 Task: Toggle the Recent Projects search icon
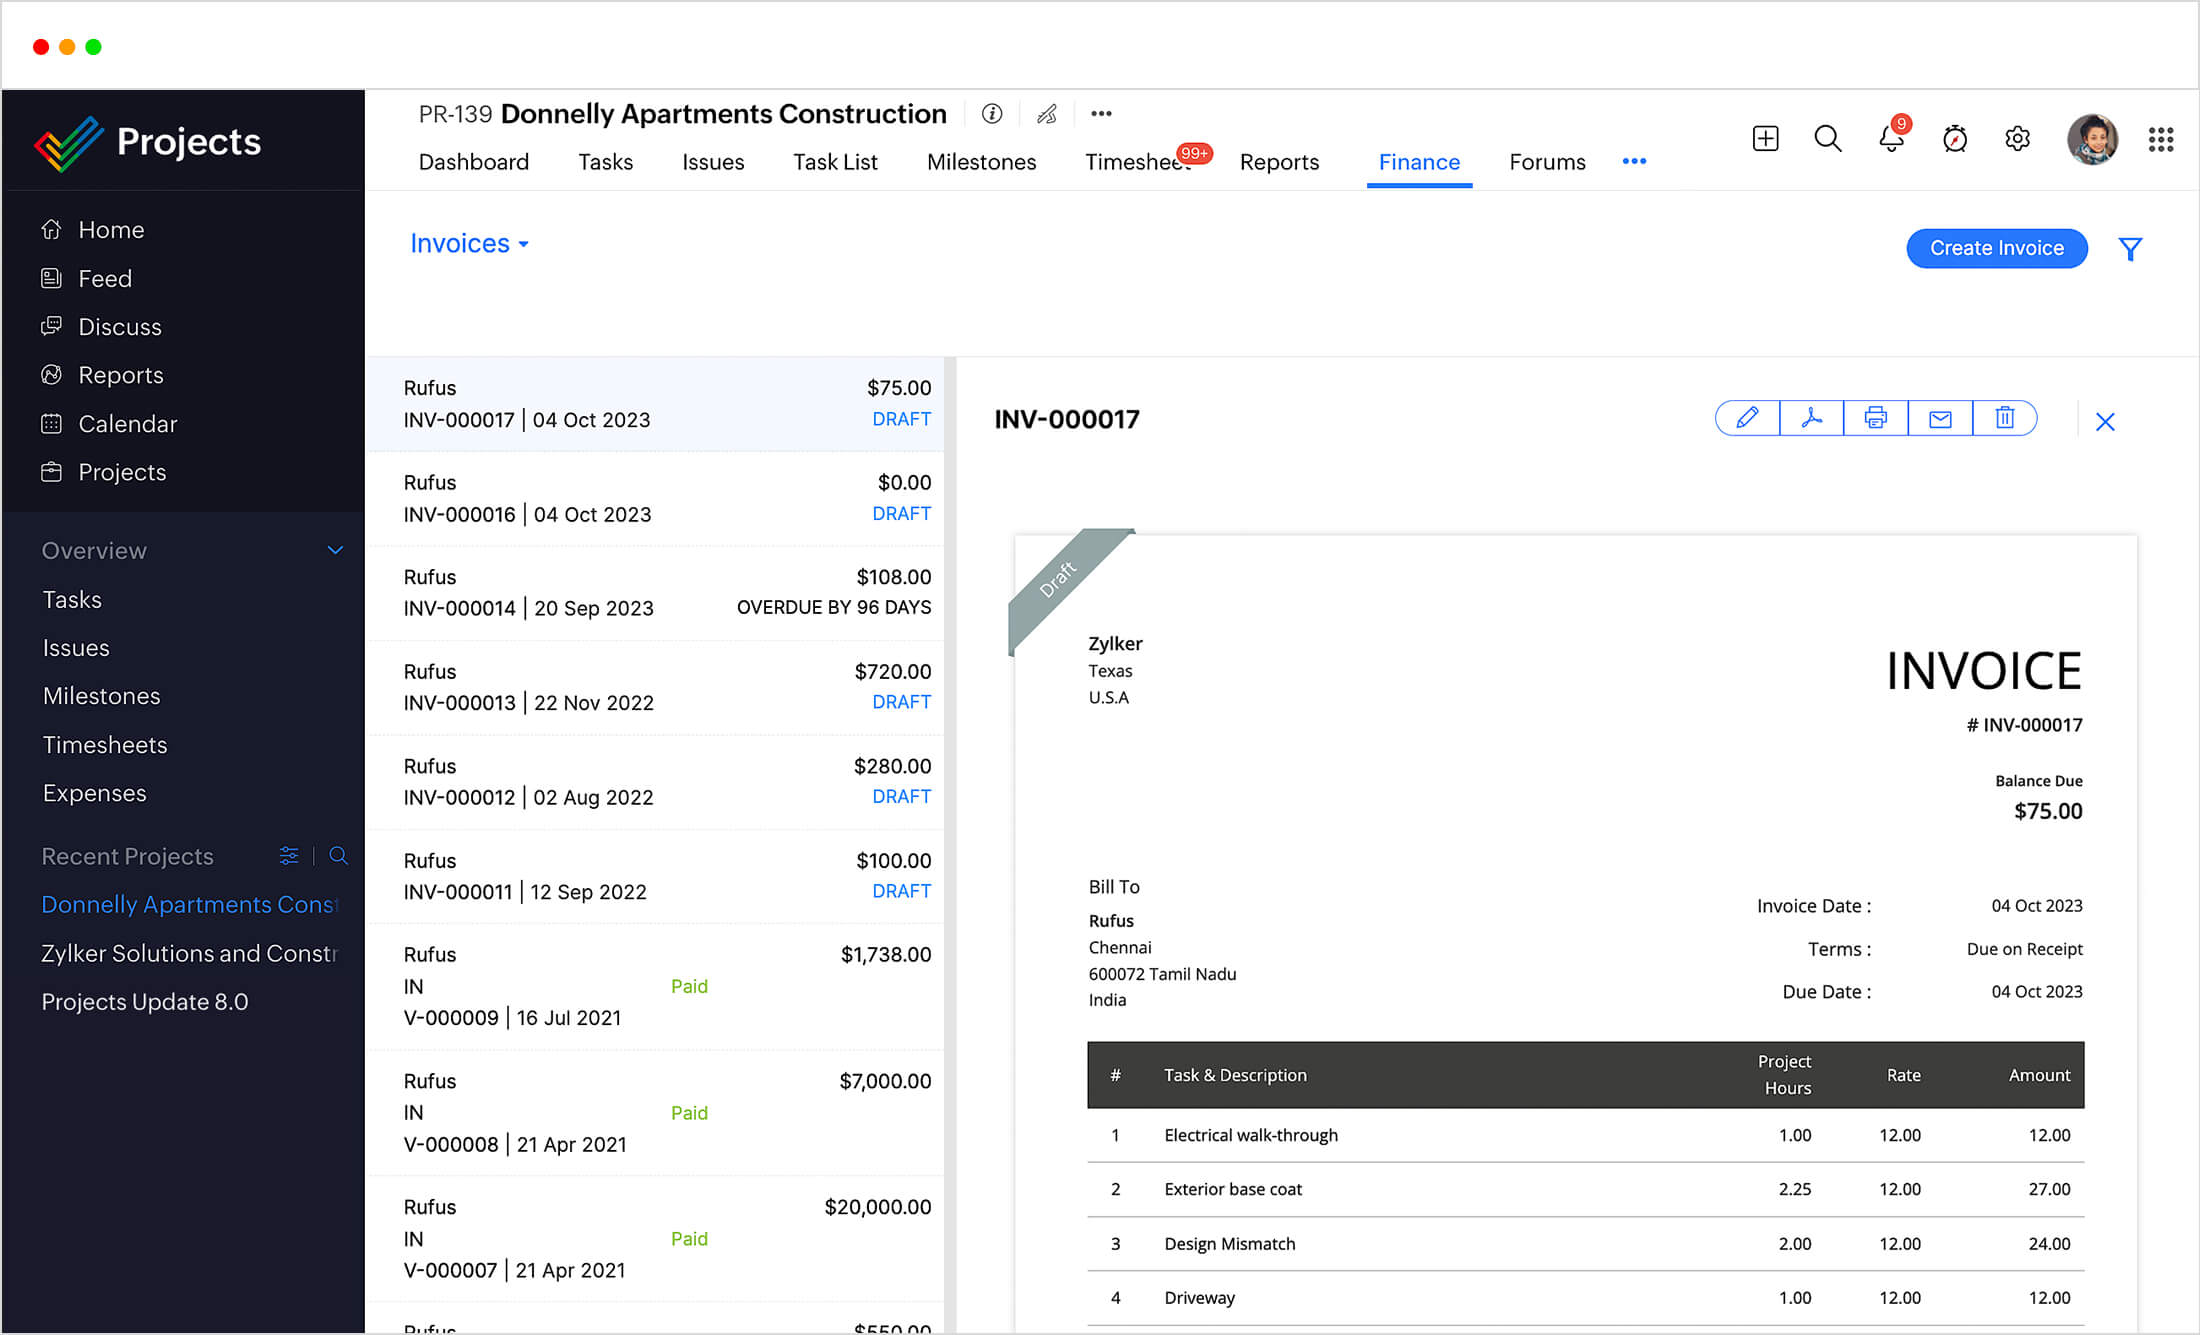(338, 856)
